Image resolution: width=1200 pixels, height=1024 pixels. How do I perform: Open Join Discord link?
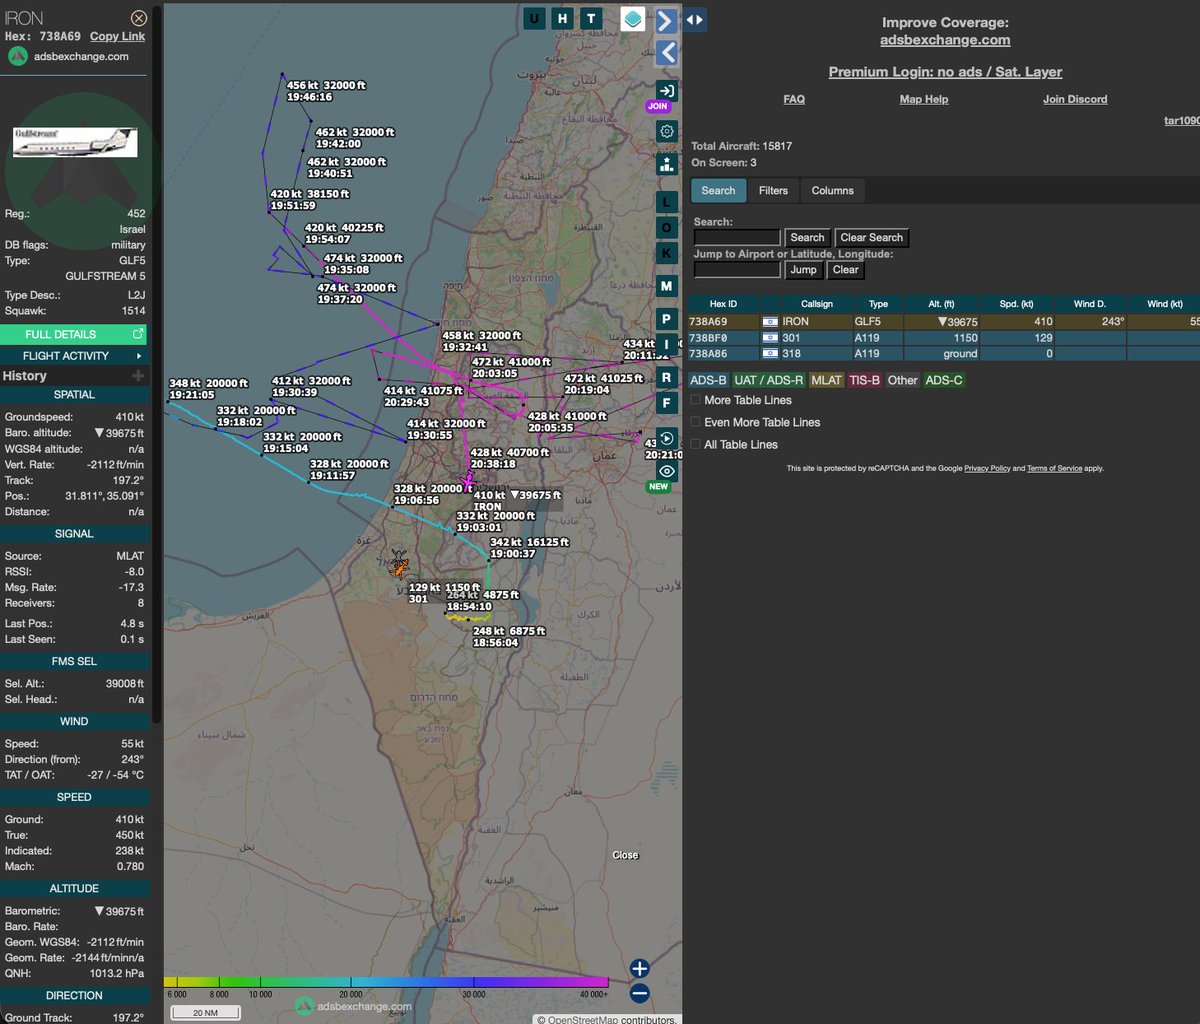(x=1075, y=99)
